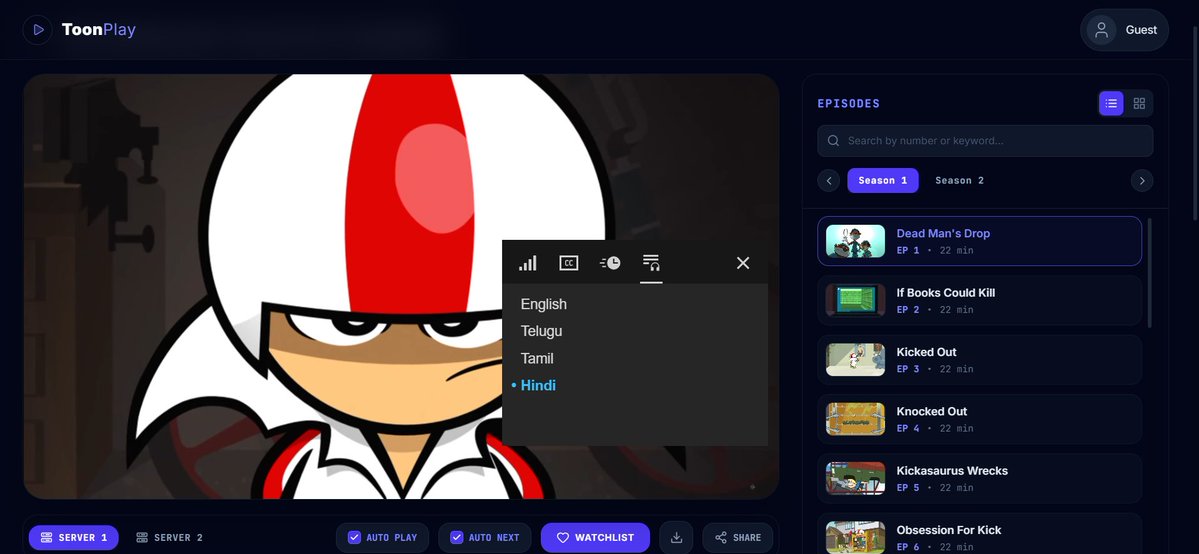Click the Dead Man's Drop thumbnail
1199x554 pixels.
[x=856, y=241]
